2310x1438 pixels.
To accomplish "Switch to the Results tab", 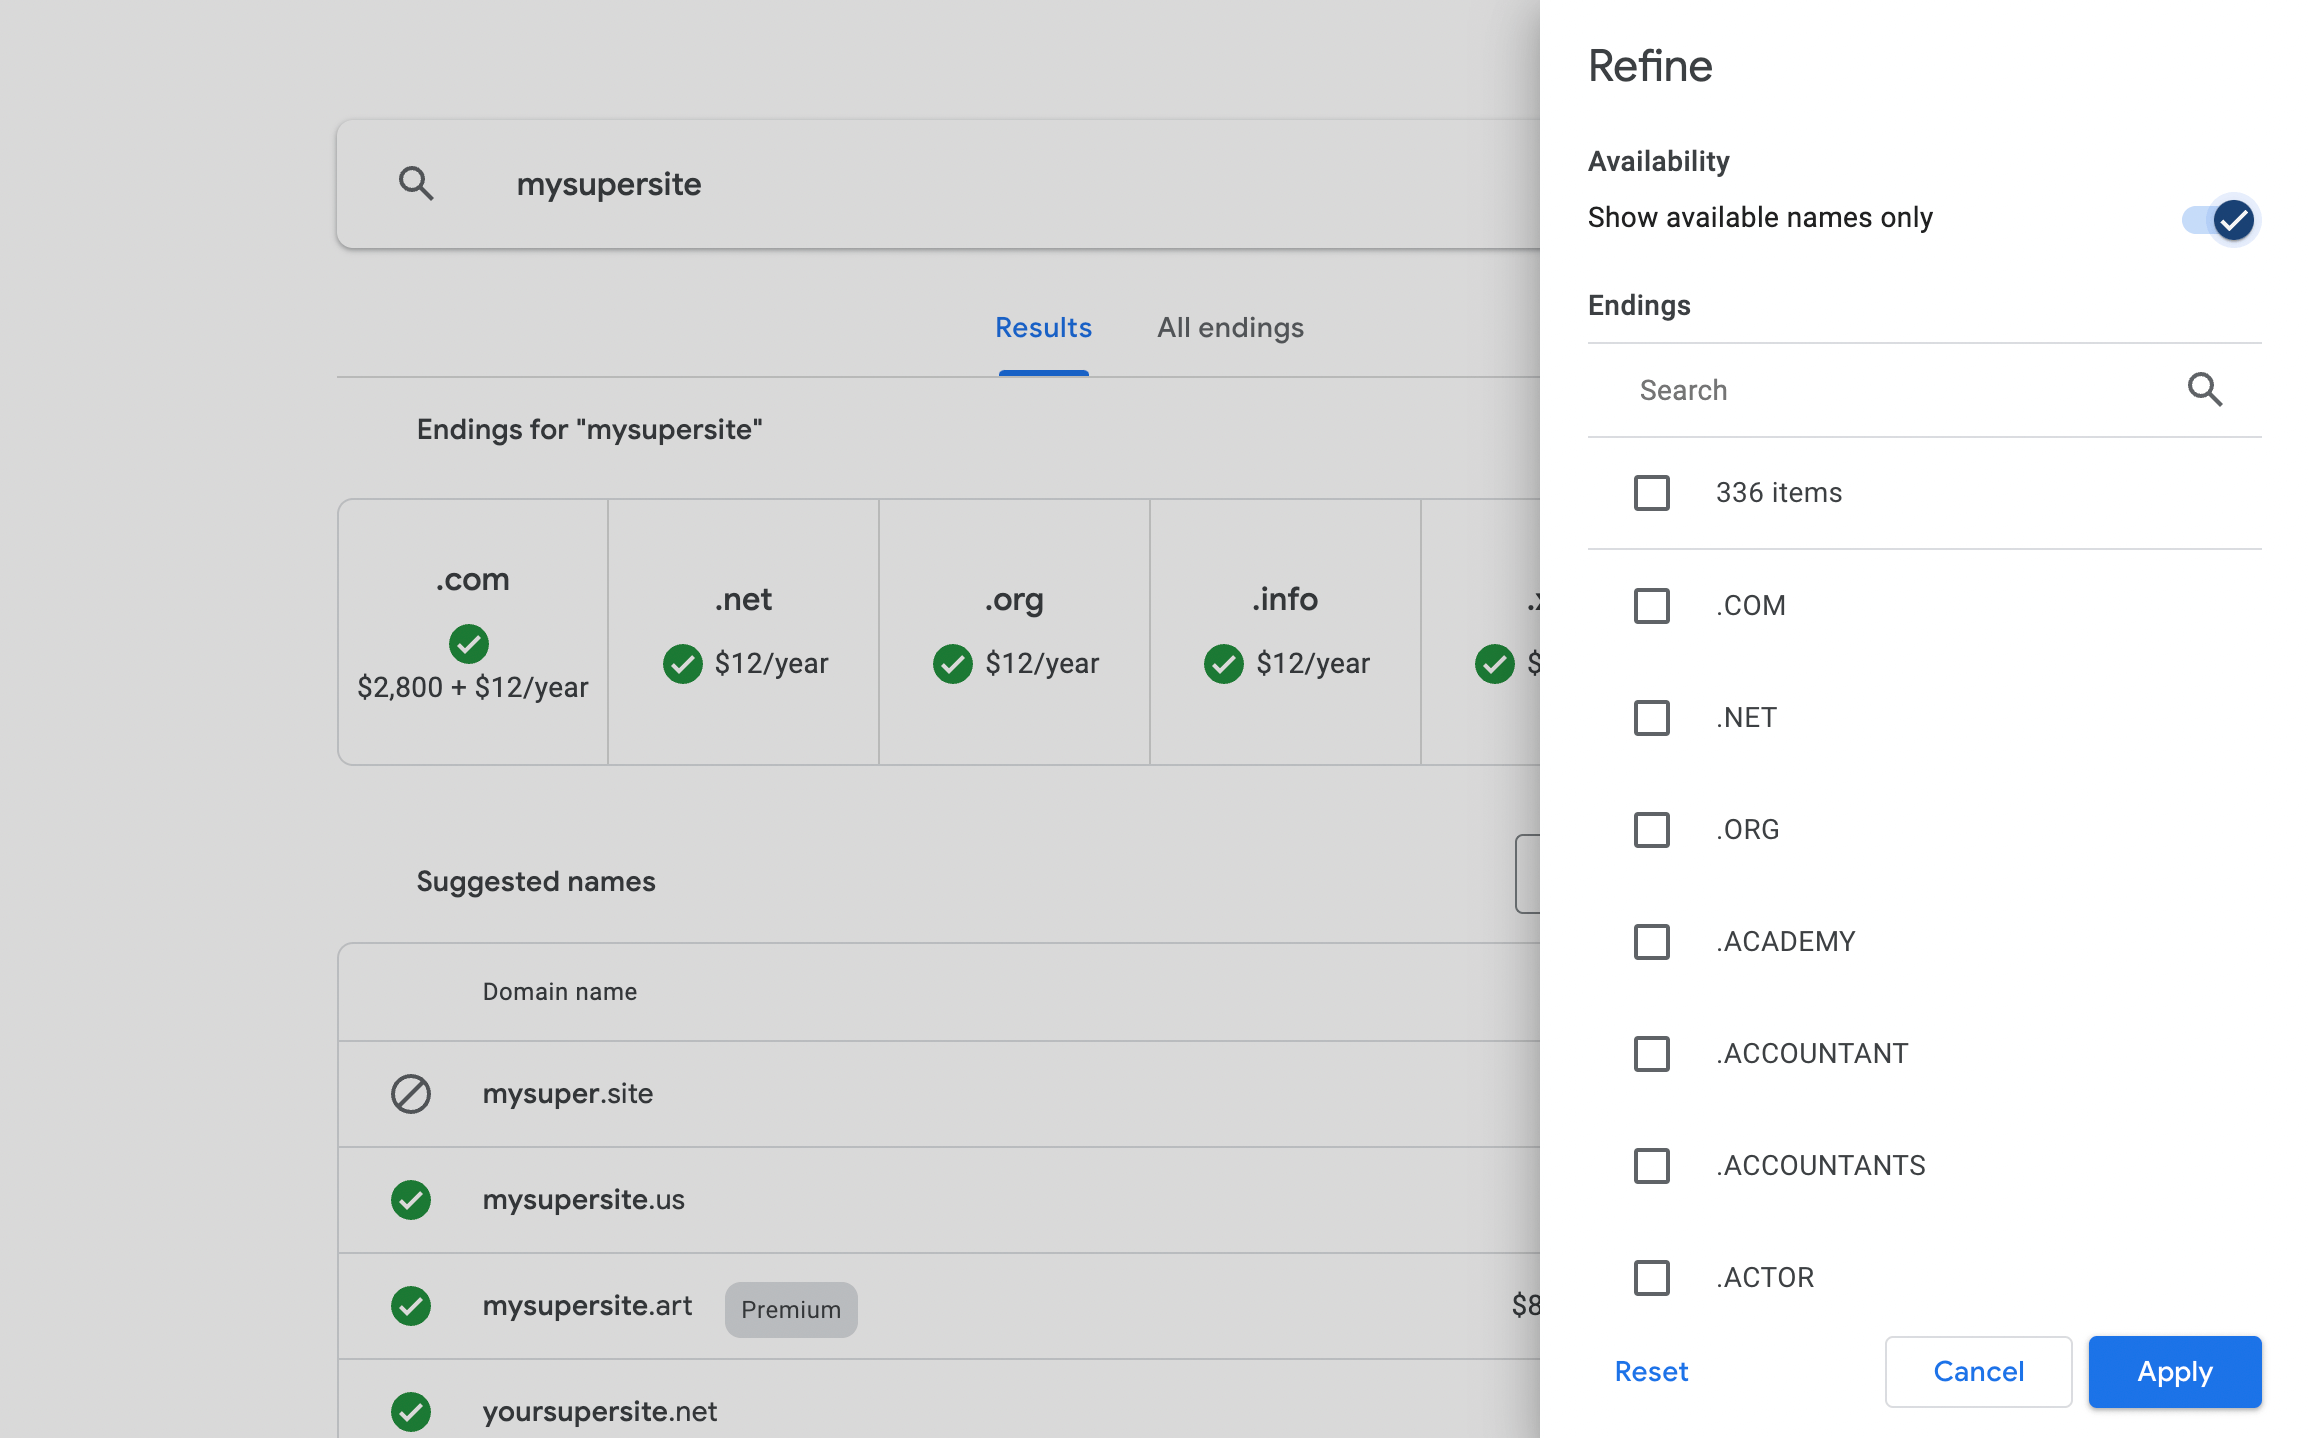I will click(x=1042, y=328).
